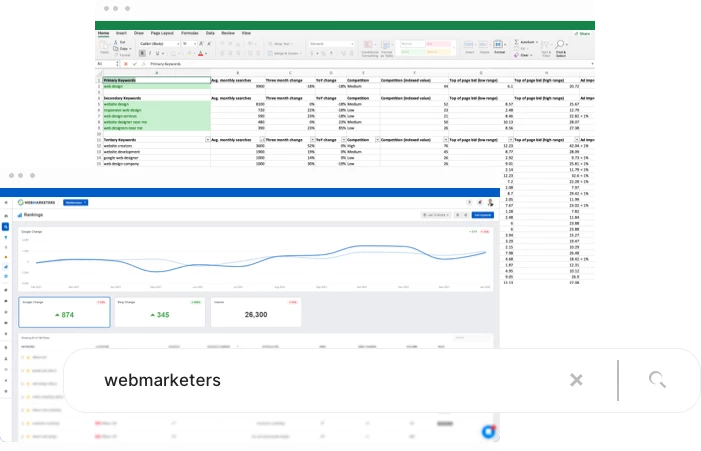Switch to the Formulas ribbon tab

pos(190,33)
